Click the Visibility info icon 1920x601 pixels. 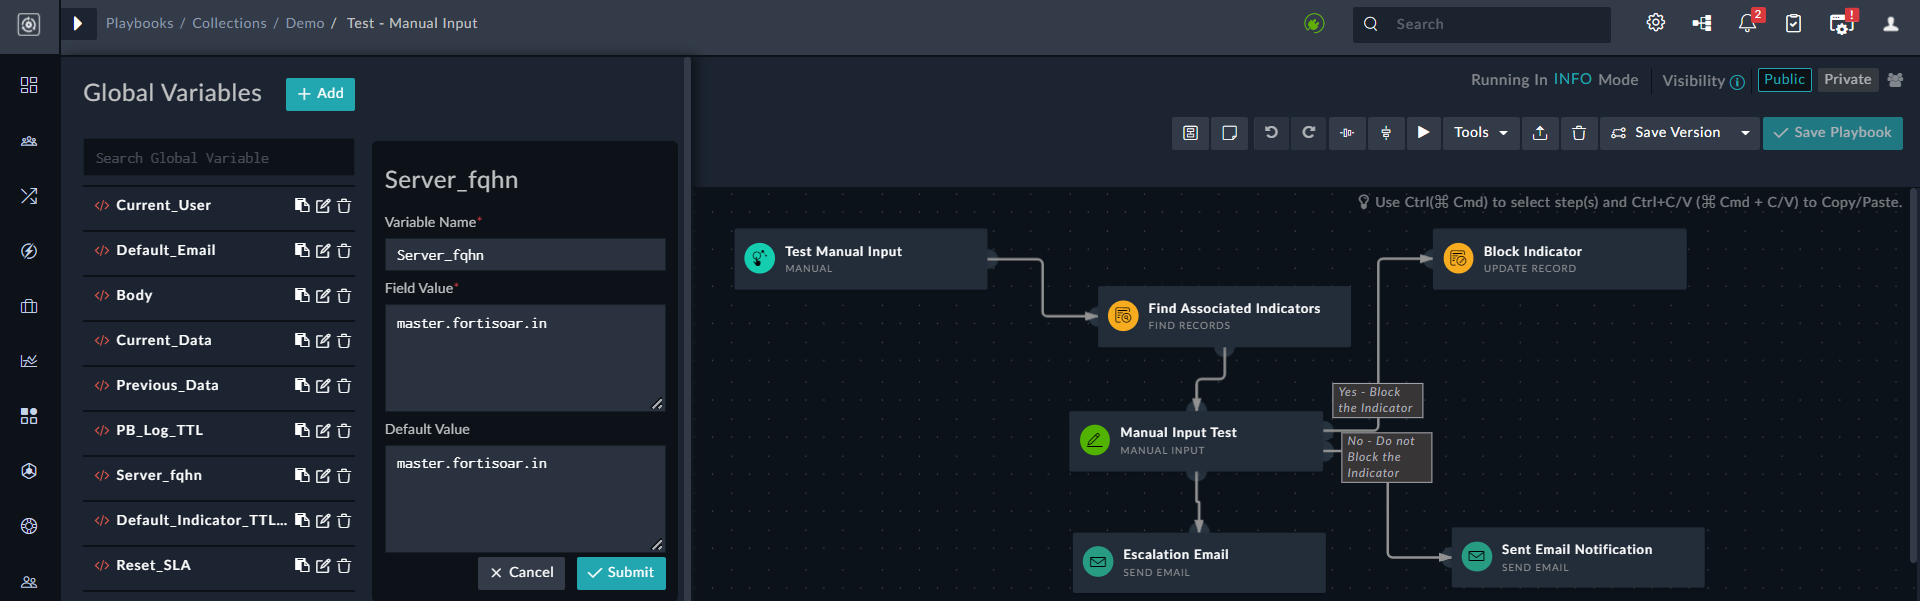(x=1737, y=82)
